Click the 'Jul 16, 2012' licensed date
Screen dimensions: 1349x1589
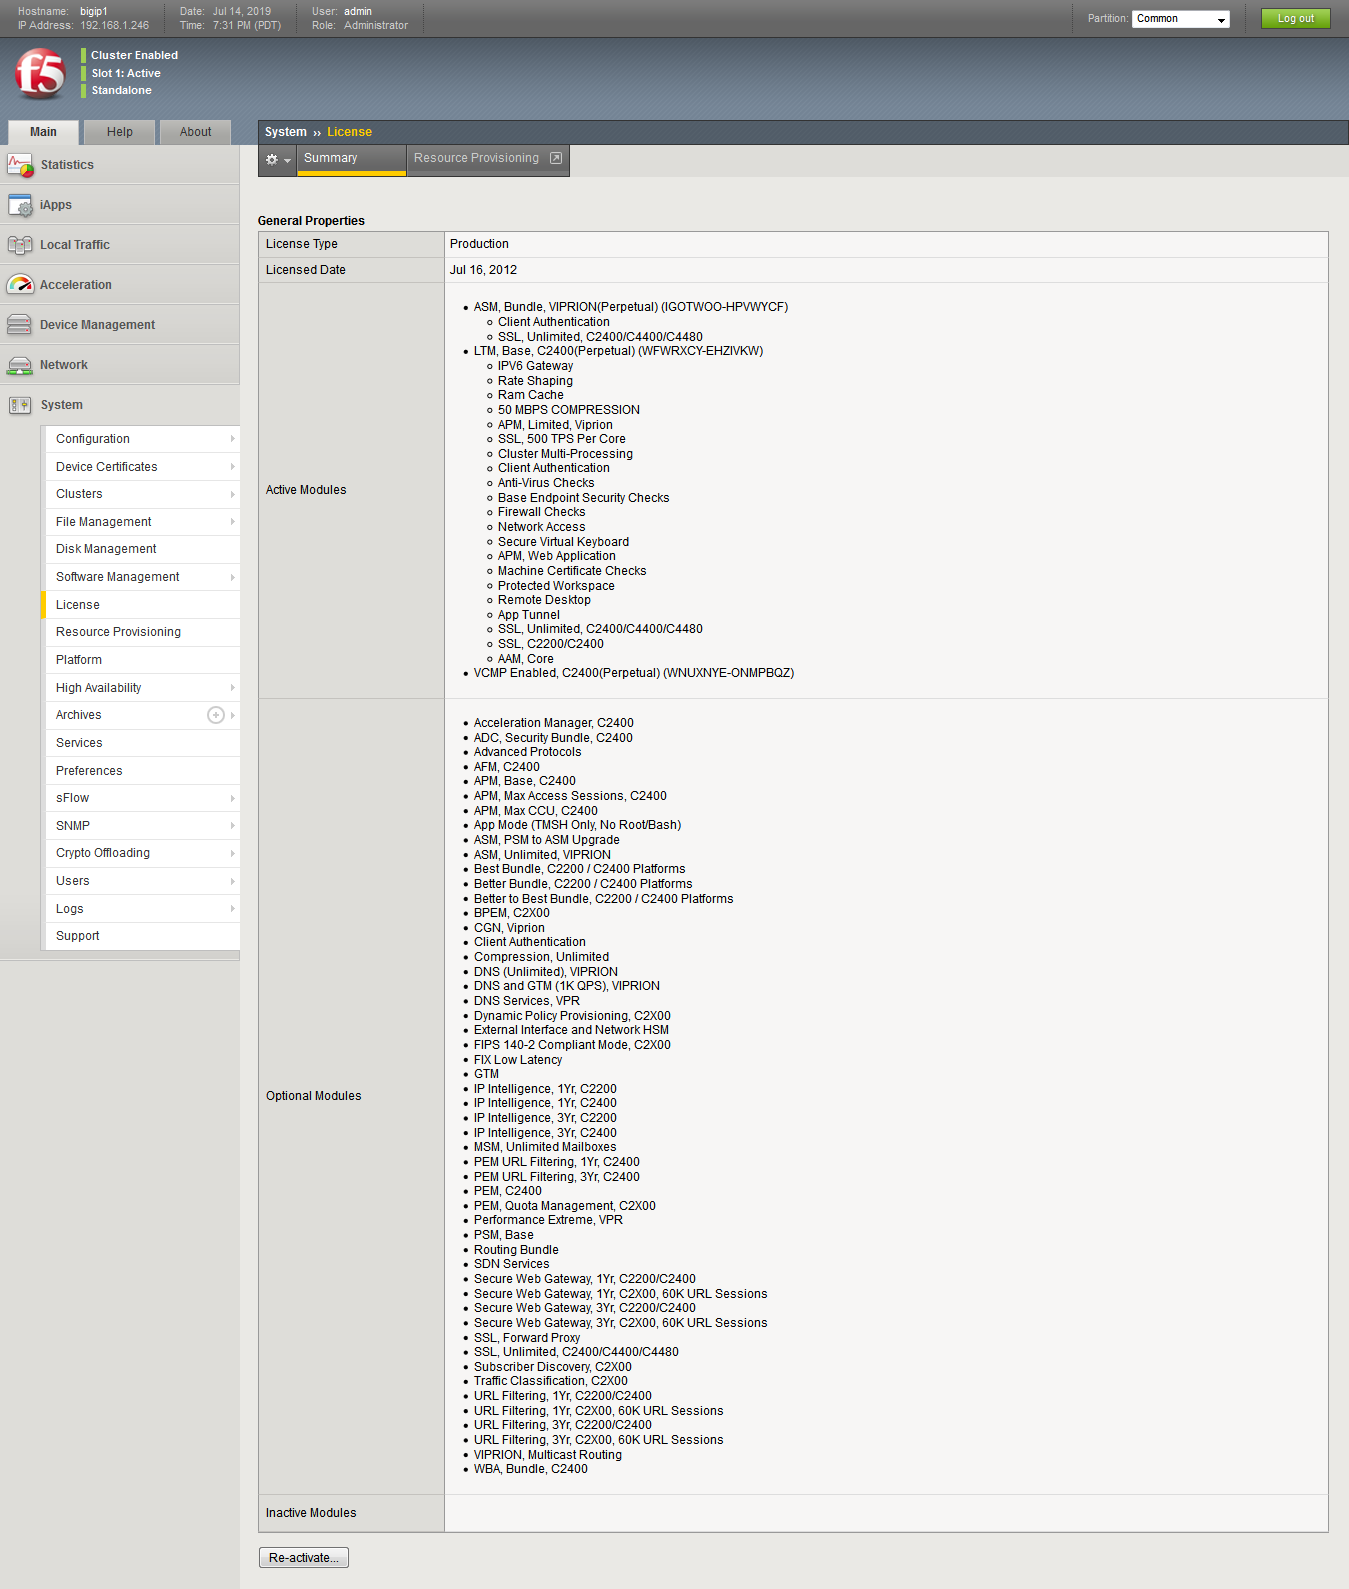(x=483, y=270)
